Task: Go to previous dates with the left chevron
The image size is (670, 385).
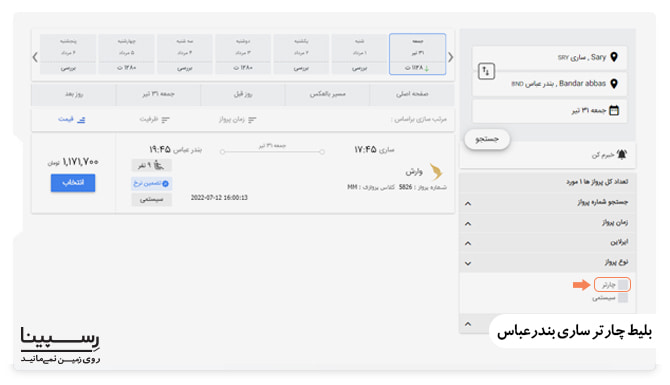Action: coord(35,57)
